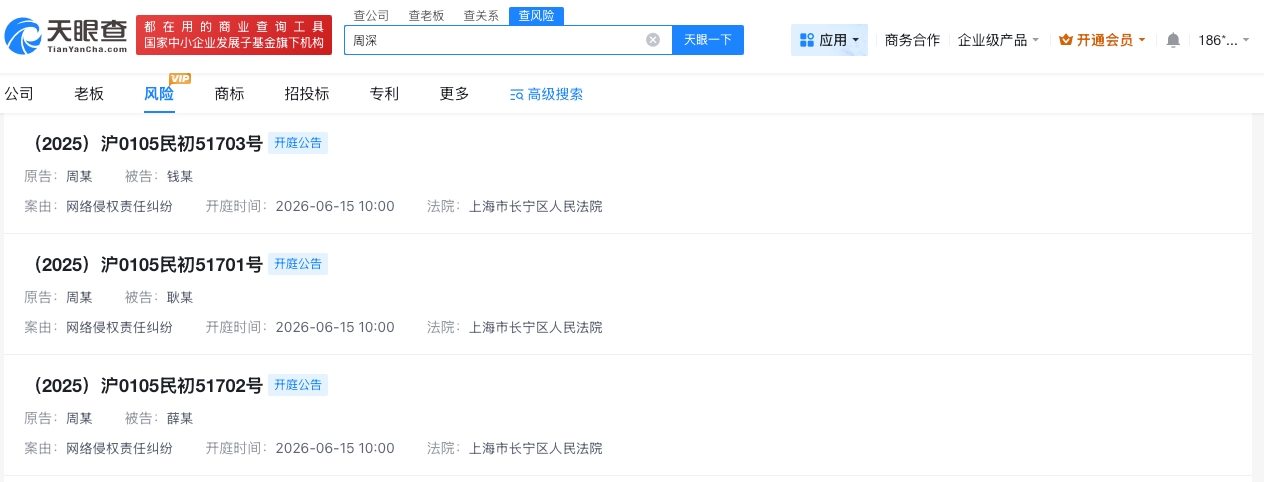The image size is (1264, 482).
Task: Go to the 专利 results tab
Action: click(384, 94)
